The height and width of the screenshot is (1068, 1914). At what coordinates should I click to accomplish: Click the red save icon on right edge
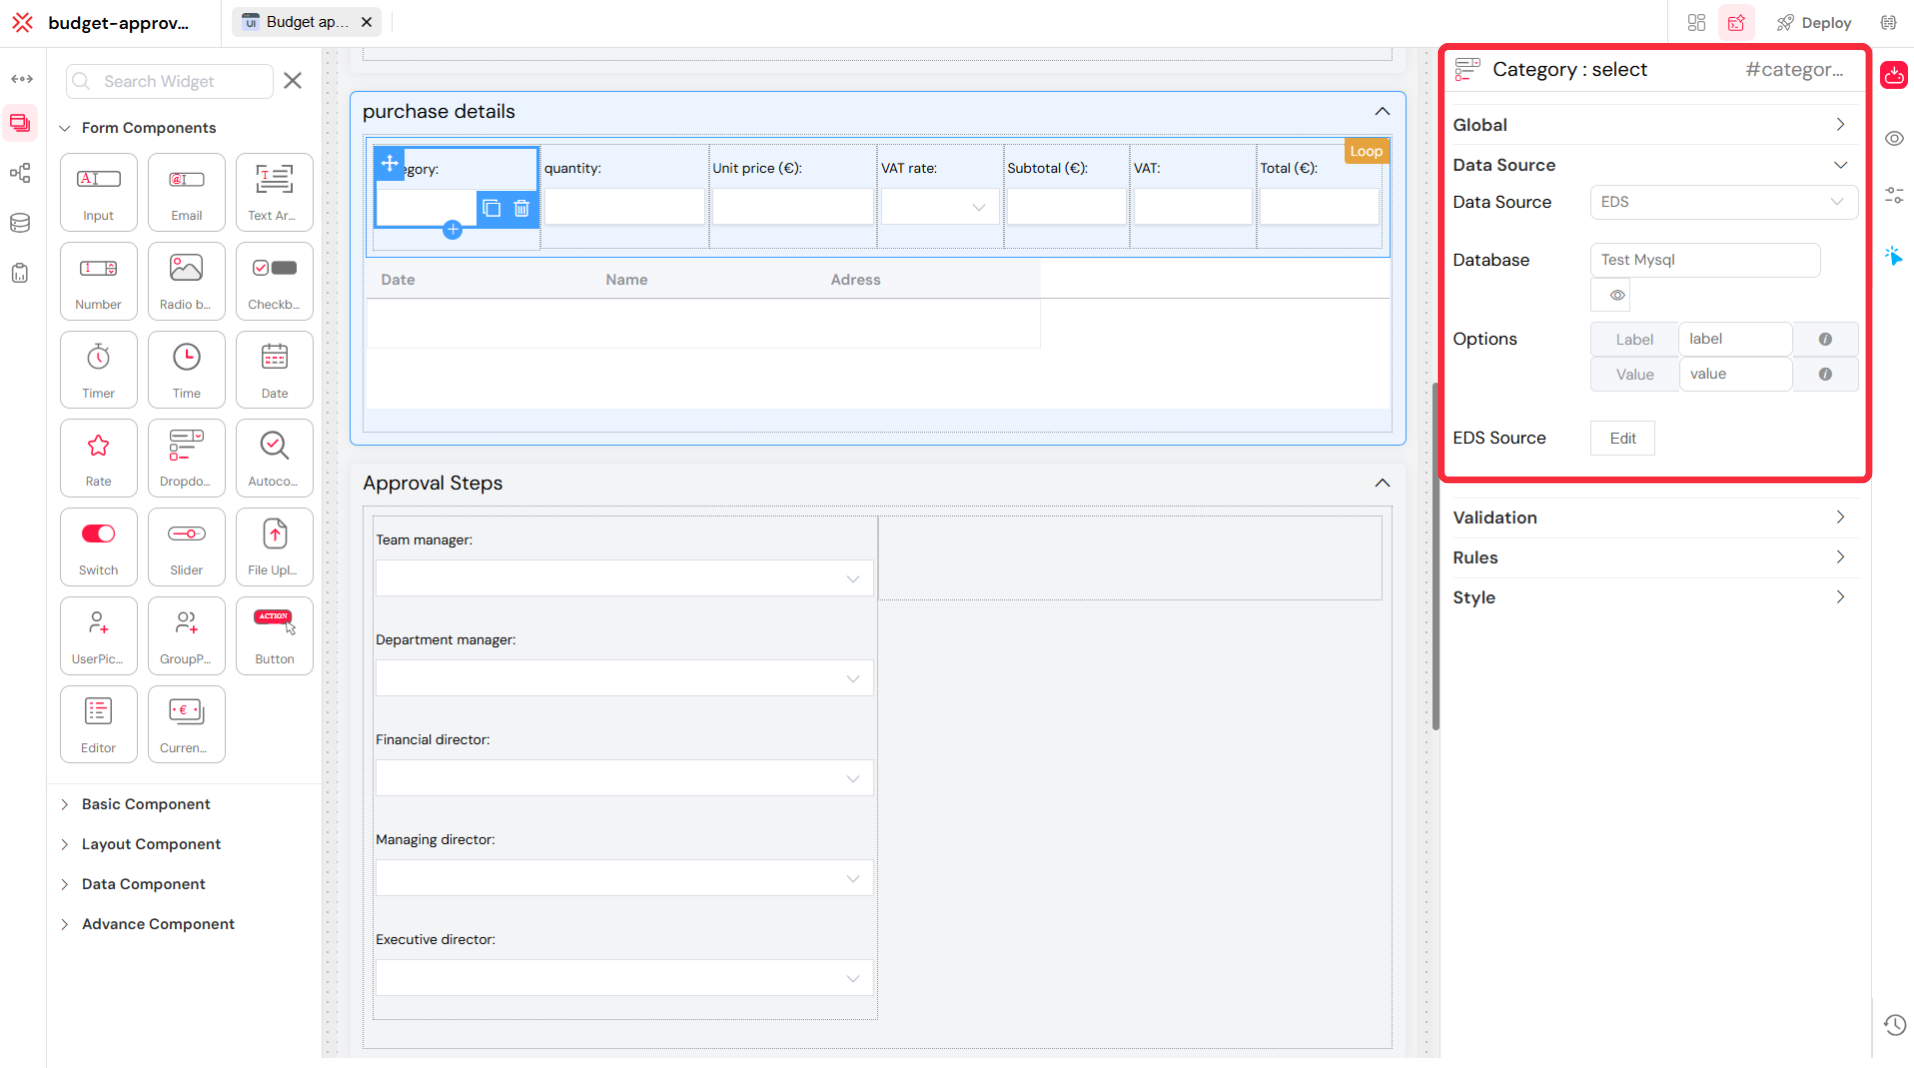(1894, 75)
